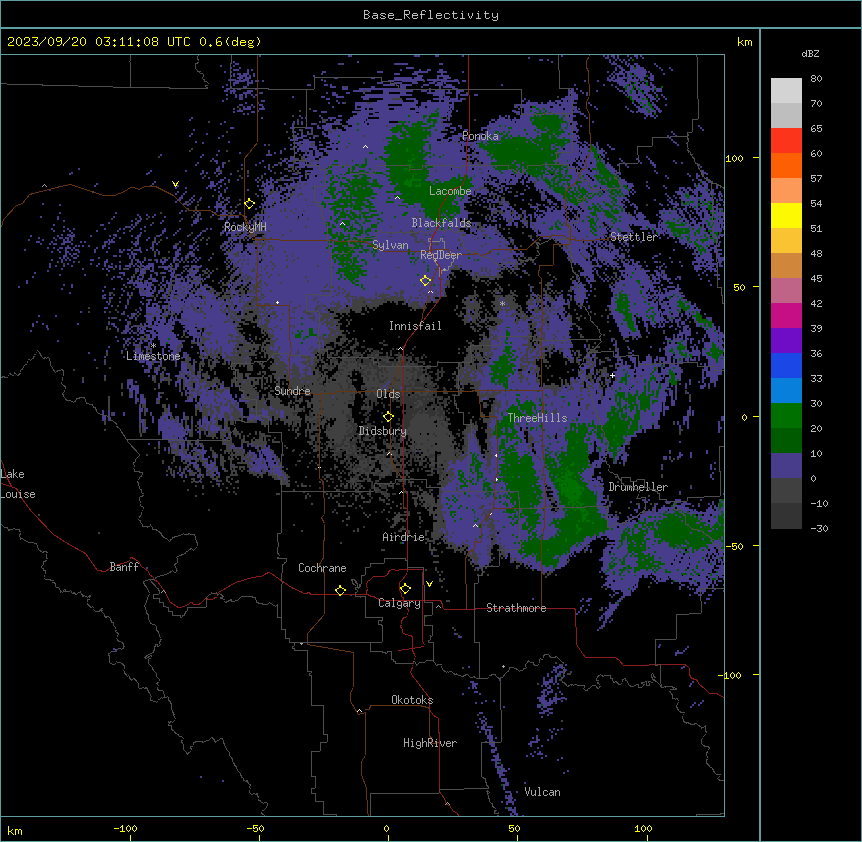This screenshot has height=842, width=862.
Task: Pick the yellow swatch between 54 and 51 dBZ
Action: pyautogui.click(x=786, y=215)
